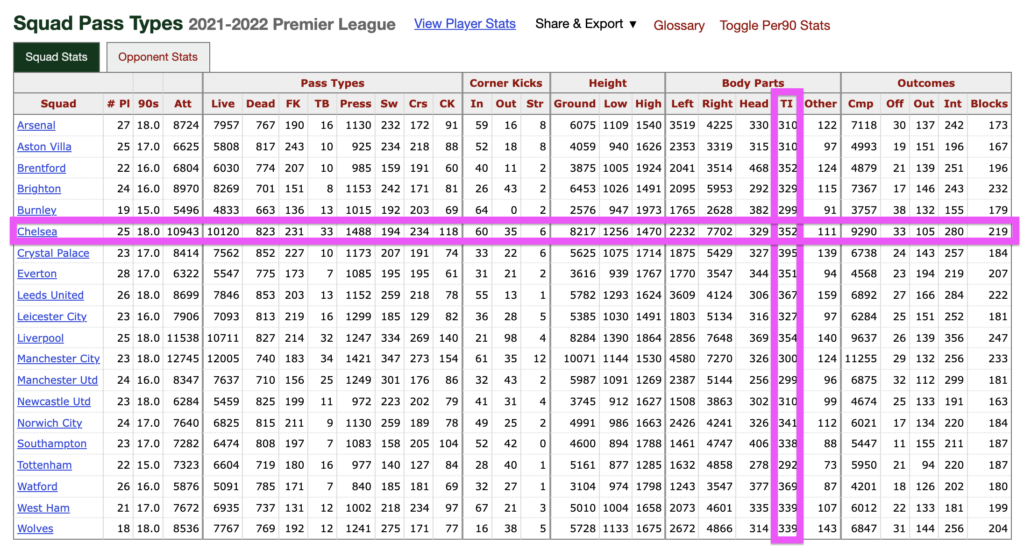1024x549 pixels.
Task: Expand the Share & Export dropdown
Action: (585, 24)
